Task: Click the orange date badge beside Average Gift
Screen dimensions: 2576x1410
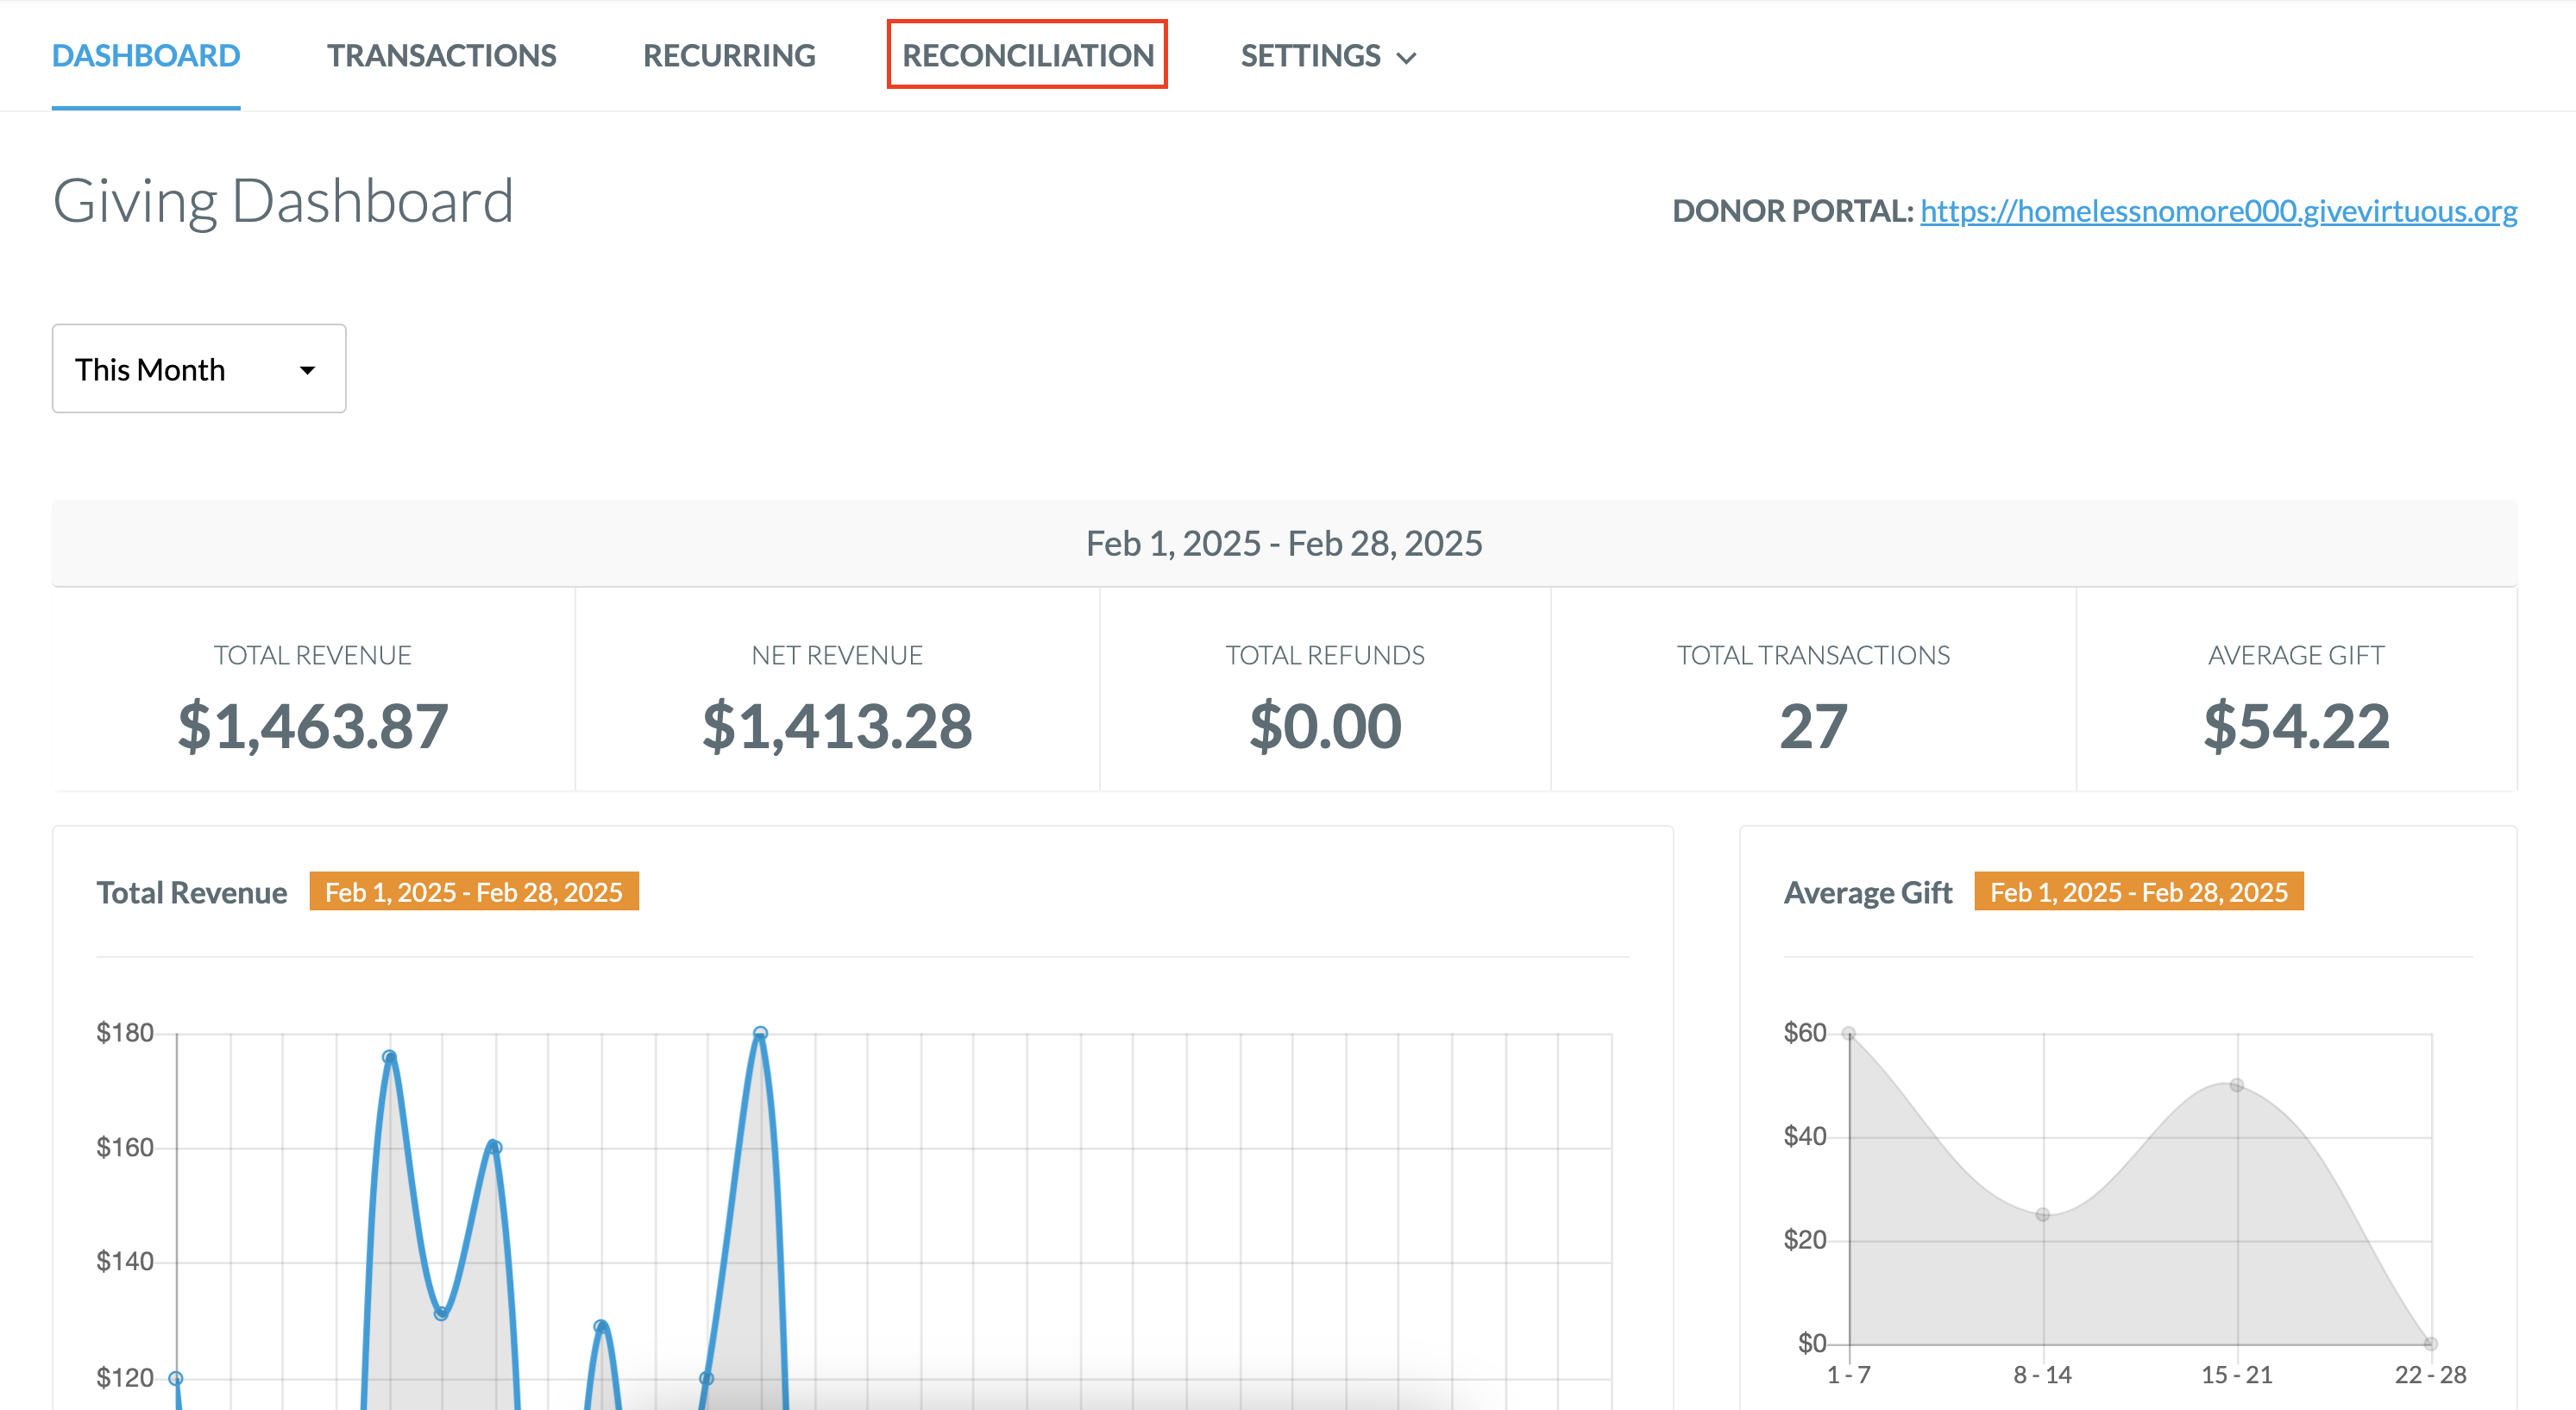Action: pyautogui.click(x=2139, y=891)
